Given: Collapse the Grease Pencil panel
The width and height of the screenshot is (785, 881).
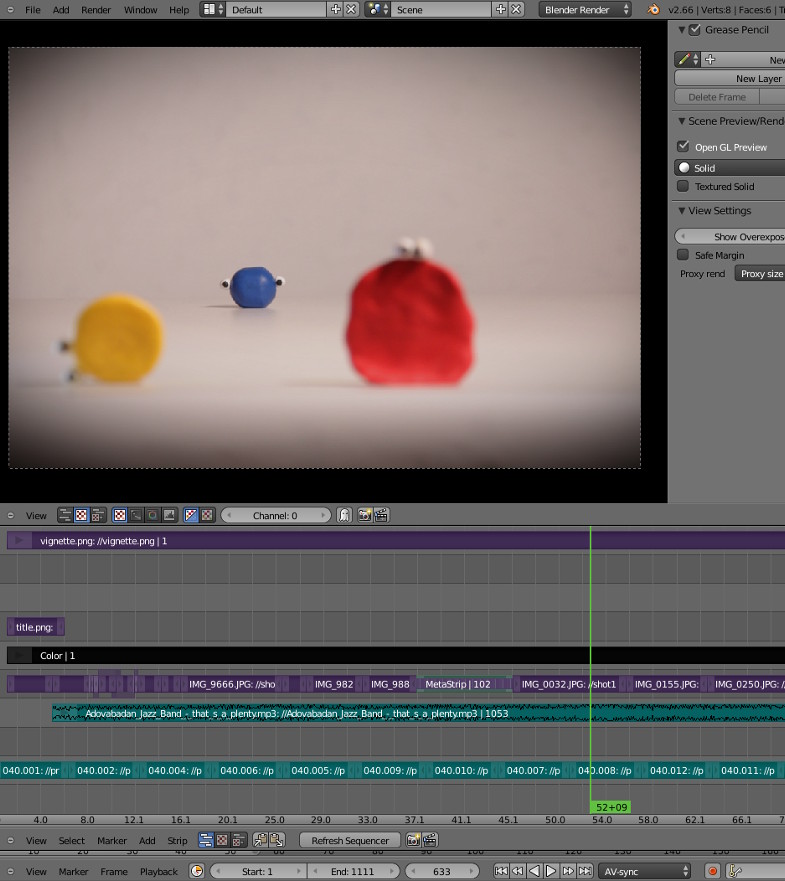Looking at the screenshot, I should pos(682,30).
